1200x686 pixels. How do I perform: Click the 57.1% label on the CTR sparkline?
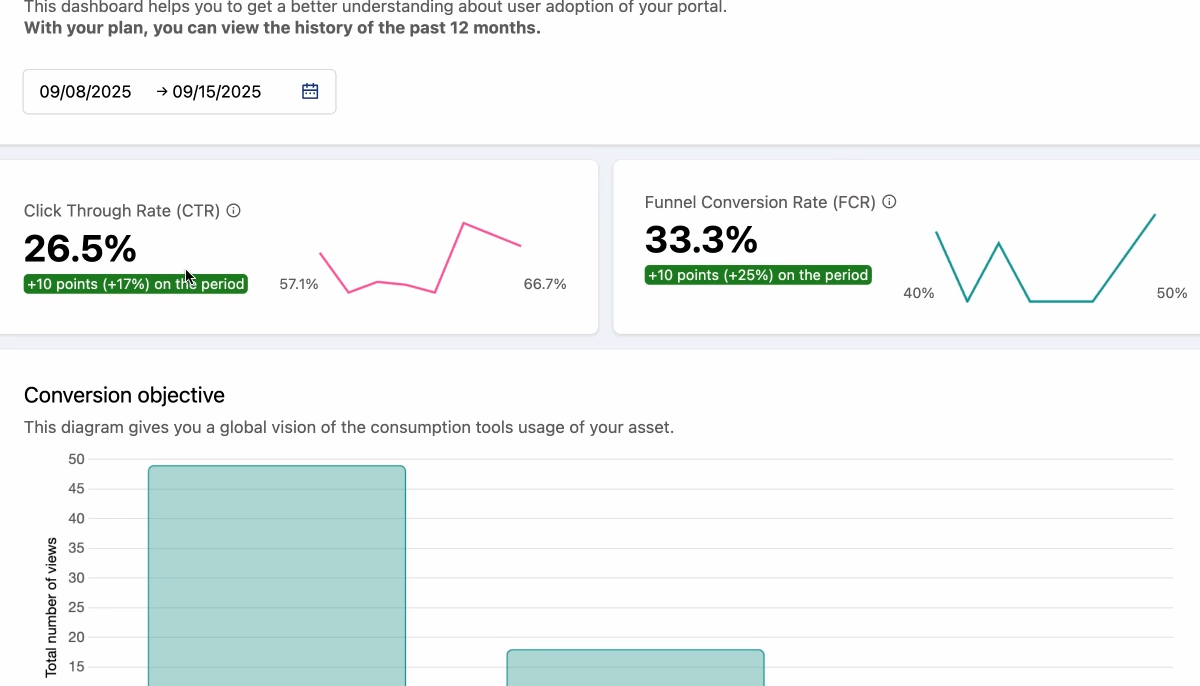(x=298, y=284)
